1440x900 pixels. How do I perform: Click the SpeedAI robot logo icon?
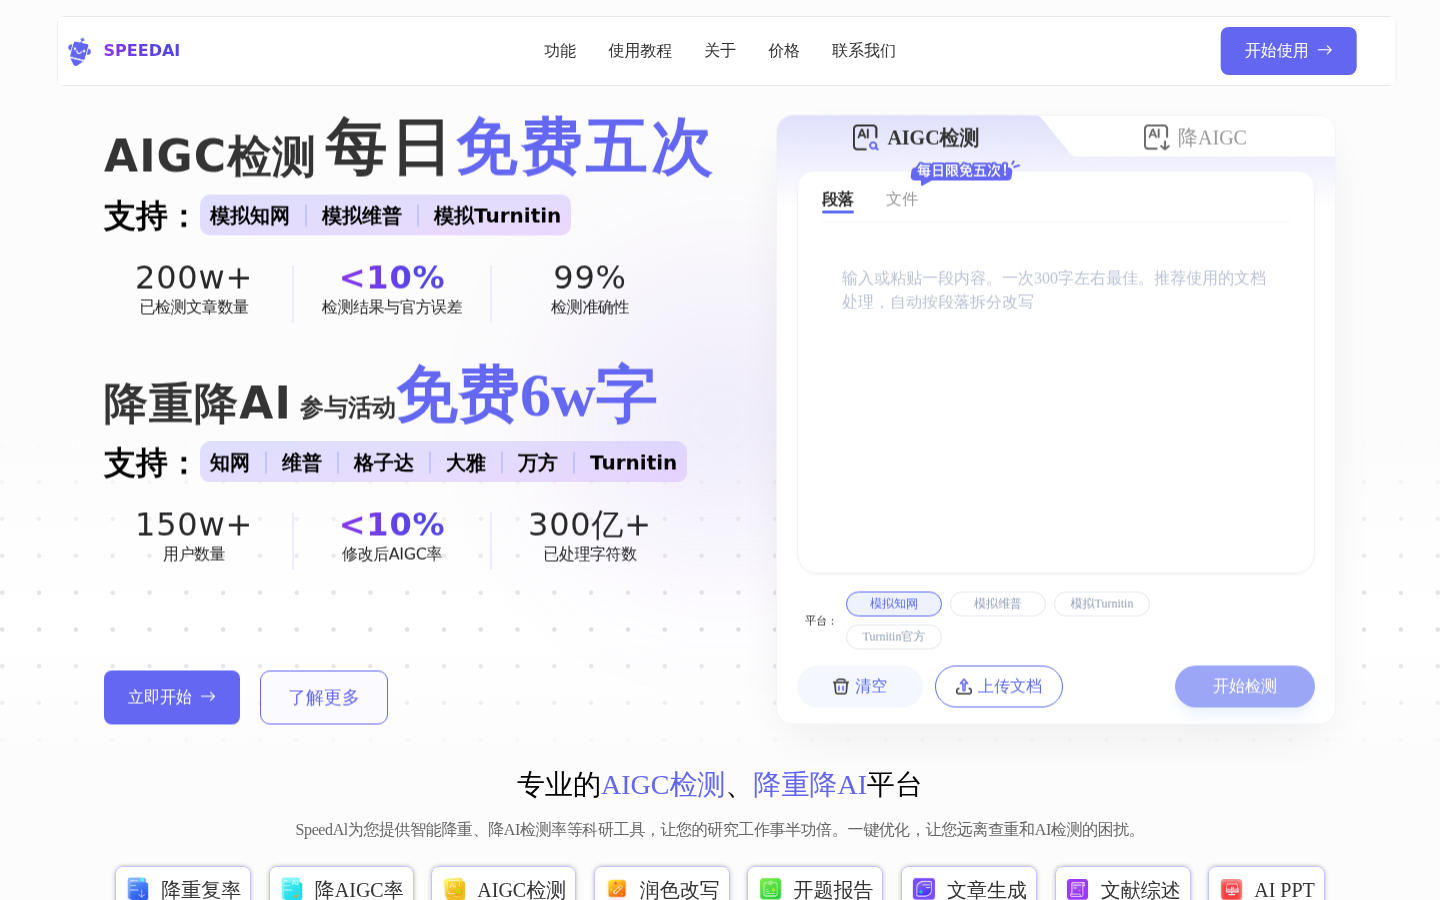coord(79,51)
